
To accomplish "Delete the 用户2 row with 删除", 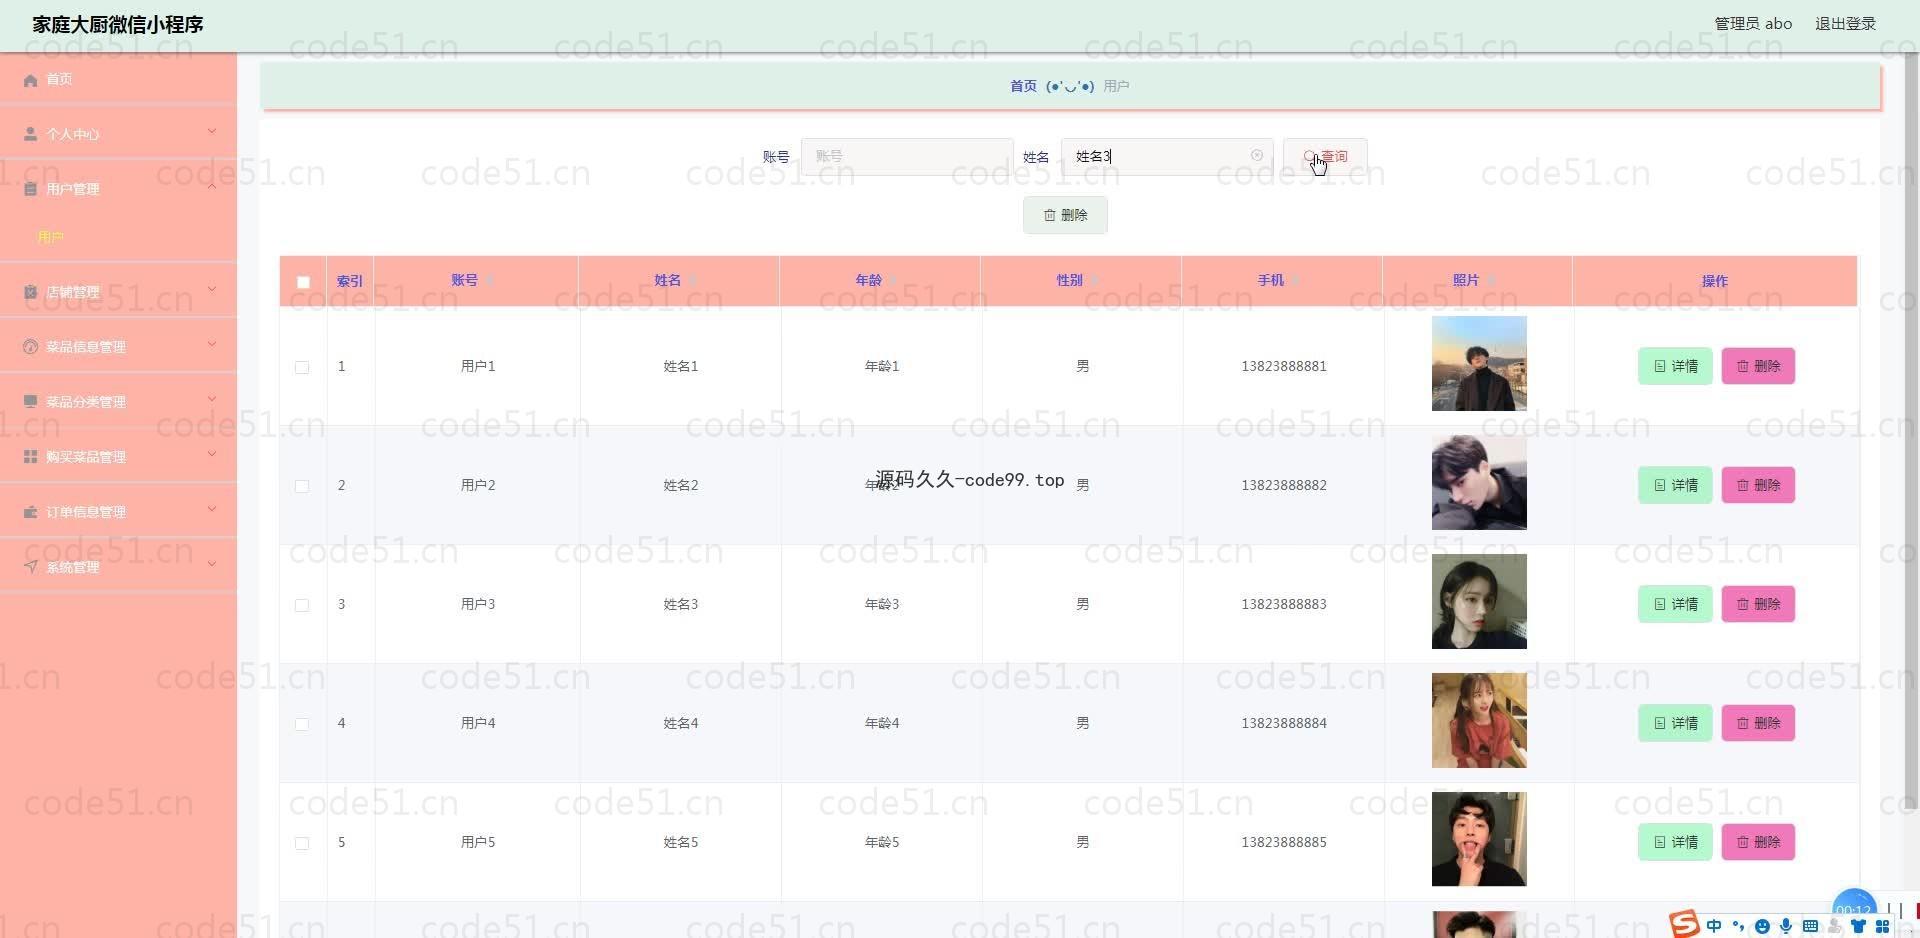I will click(1758, 485).
